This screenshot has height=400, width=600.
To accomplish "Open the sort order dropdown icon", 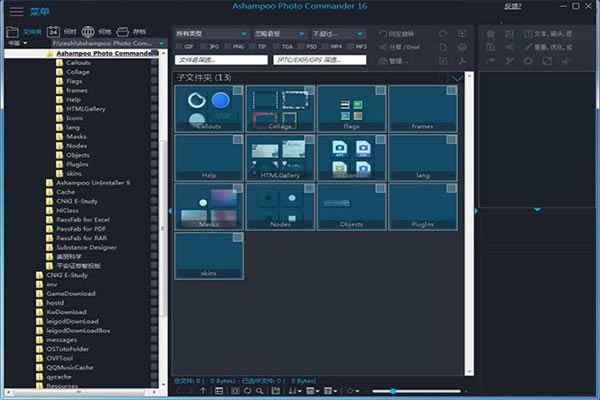I will point(294,391).
